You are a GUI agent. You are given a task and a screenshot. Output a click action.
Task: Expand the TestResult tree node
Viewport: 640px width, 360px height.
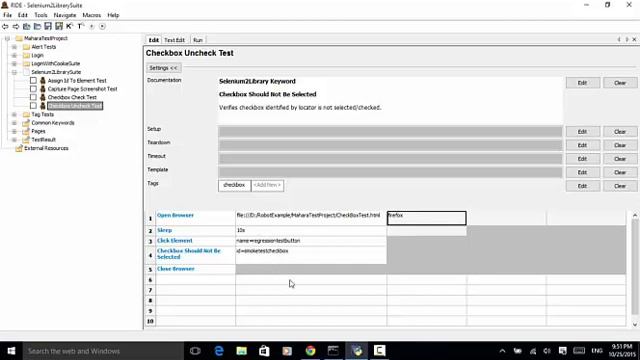14,140
